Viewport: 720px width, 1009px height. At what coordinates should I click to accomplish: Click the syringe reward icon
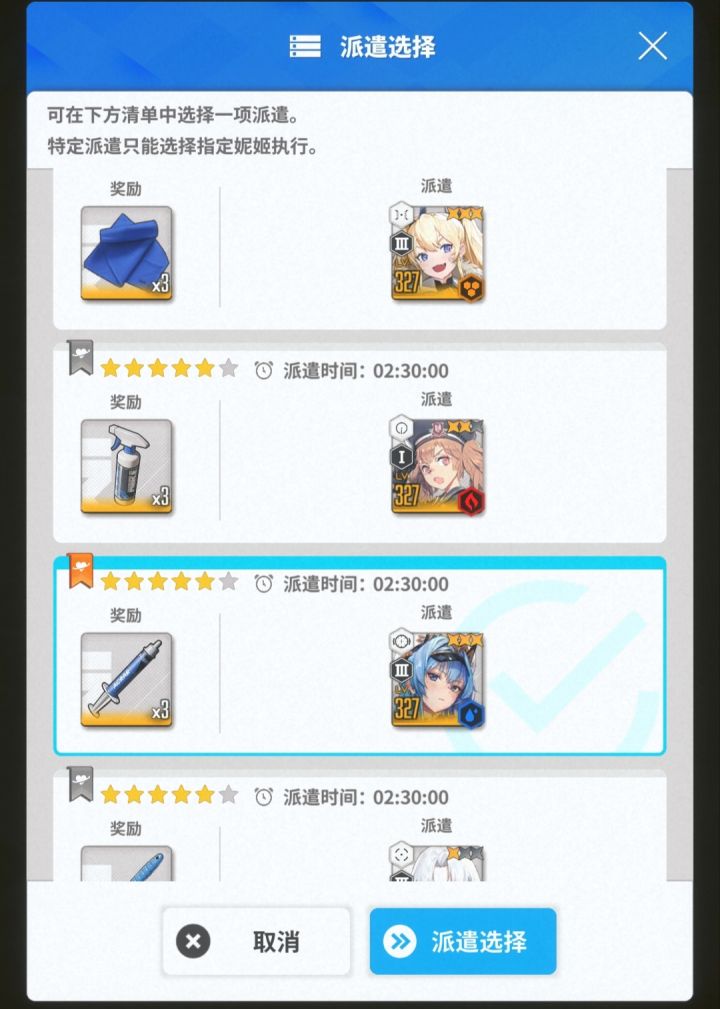(x=127, y=680)
